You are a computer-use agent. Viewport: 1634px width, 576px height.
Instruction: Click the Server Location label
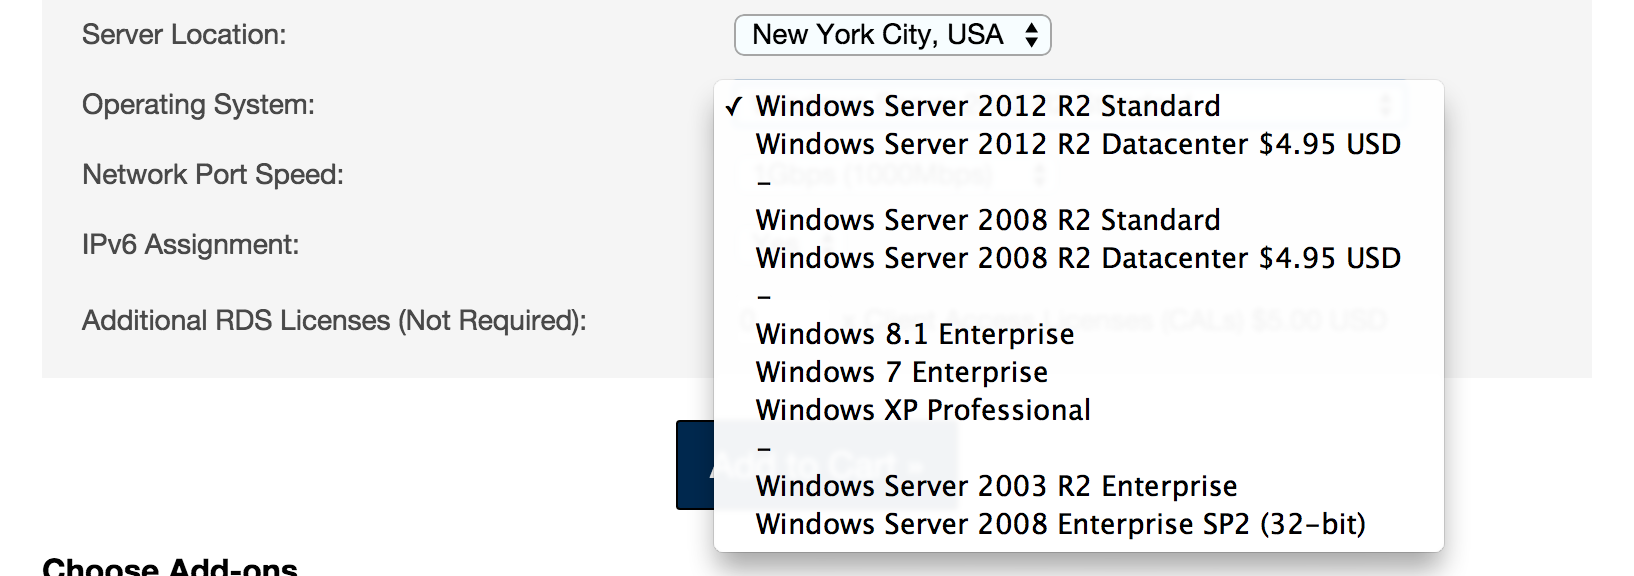184,35
